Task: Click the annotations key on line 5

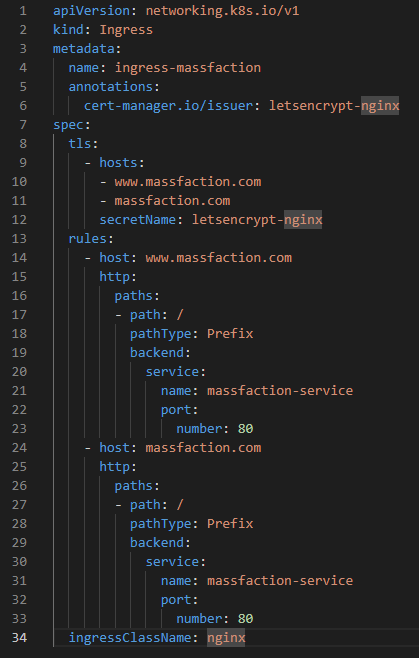Action: pyautogui.click(x=111, y=87)
